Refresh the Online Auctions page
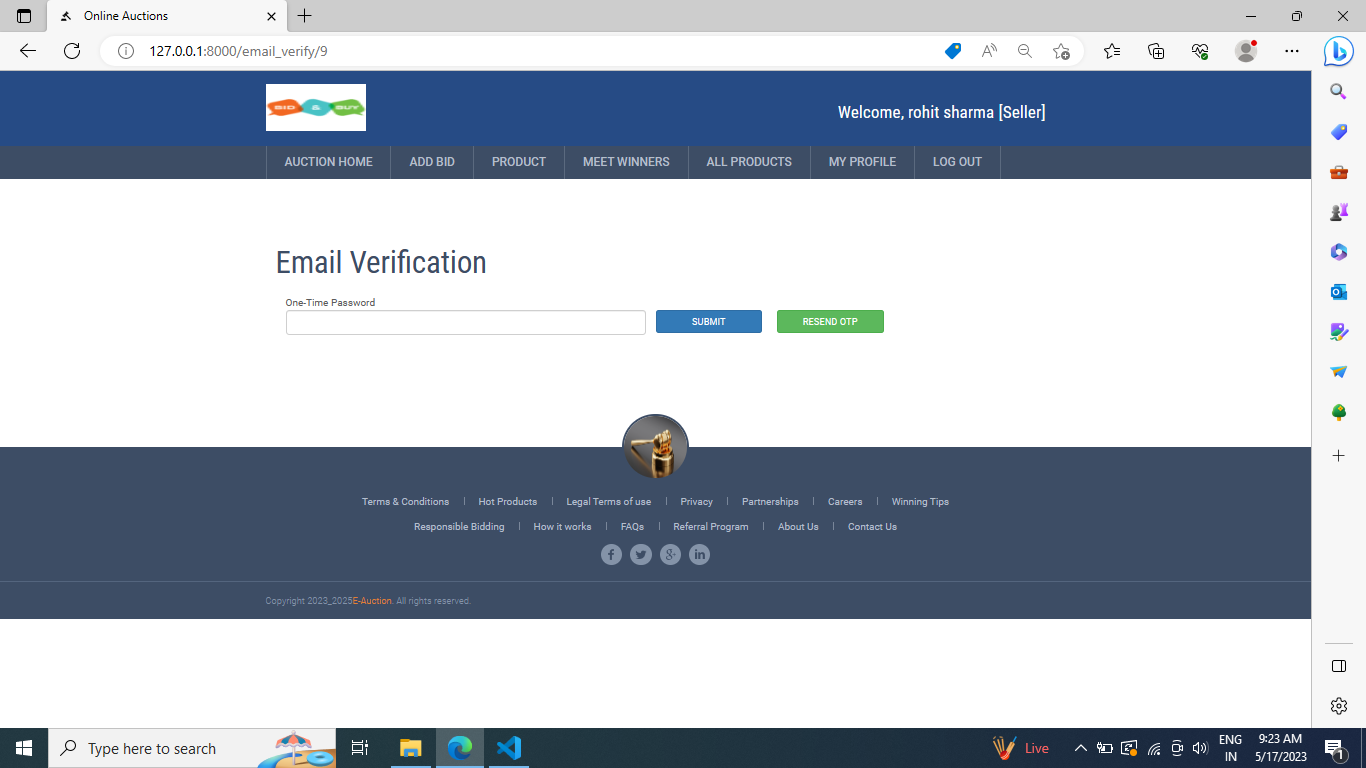1366x768 pixels. tap(71, 51)
